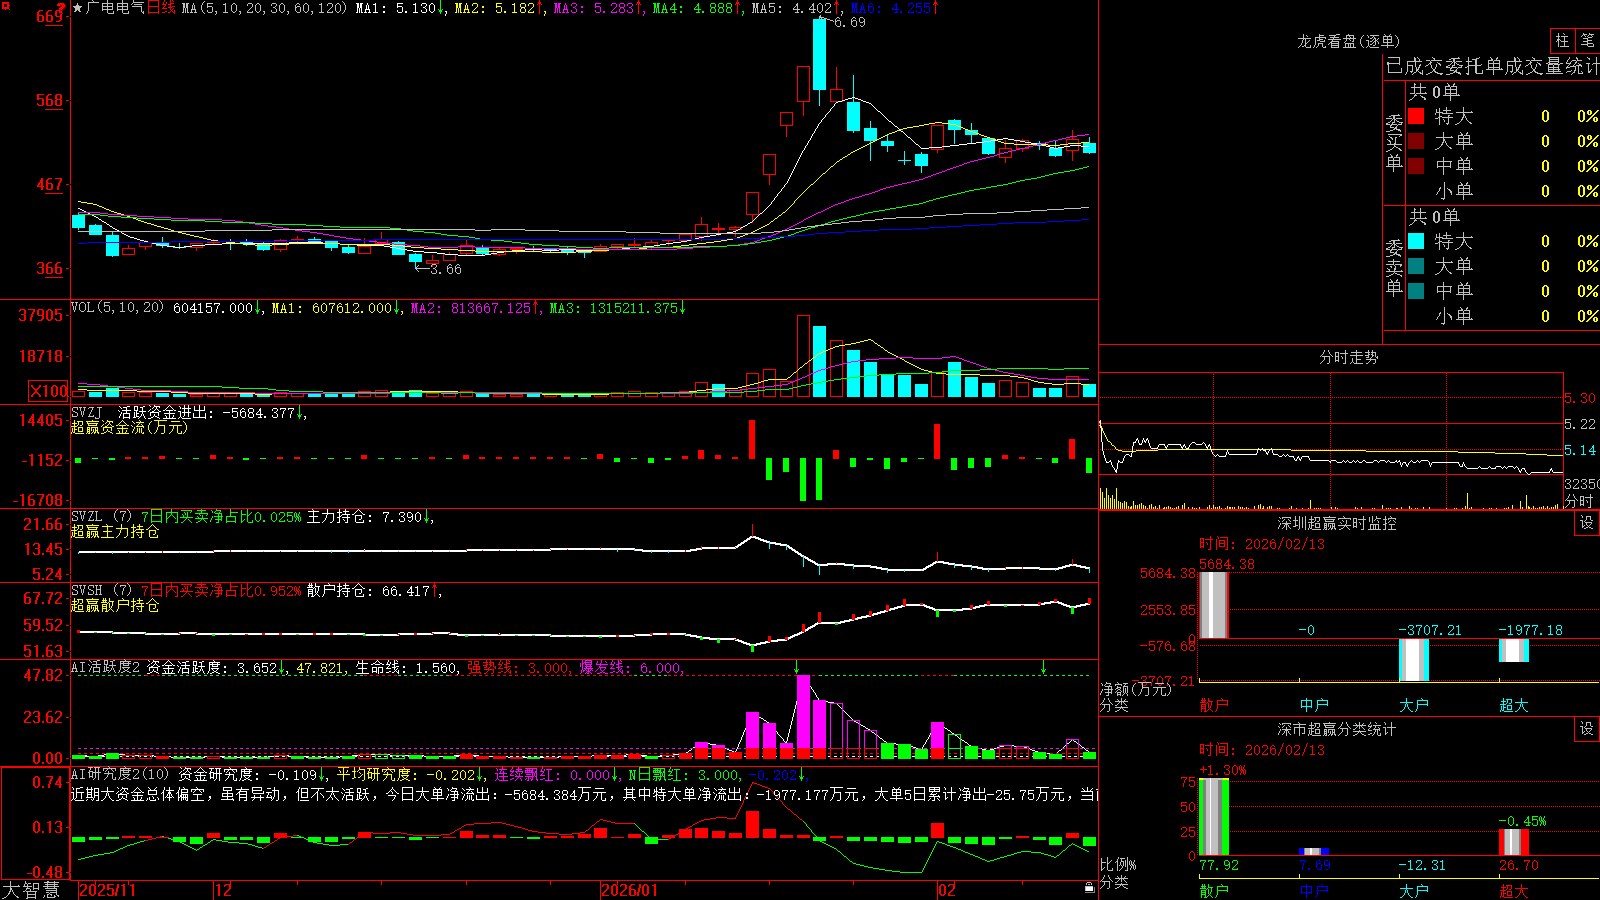Click 超大 label in 深市超赢分类统计 chart

point(1514,891)
